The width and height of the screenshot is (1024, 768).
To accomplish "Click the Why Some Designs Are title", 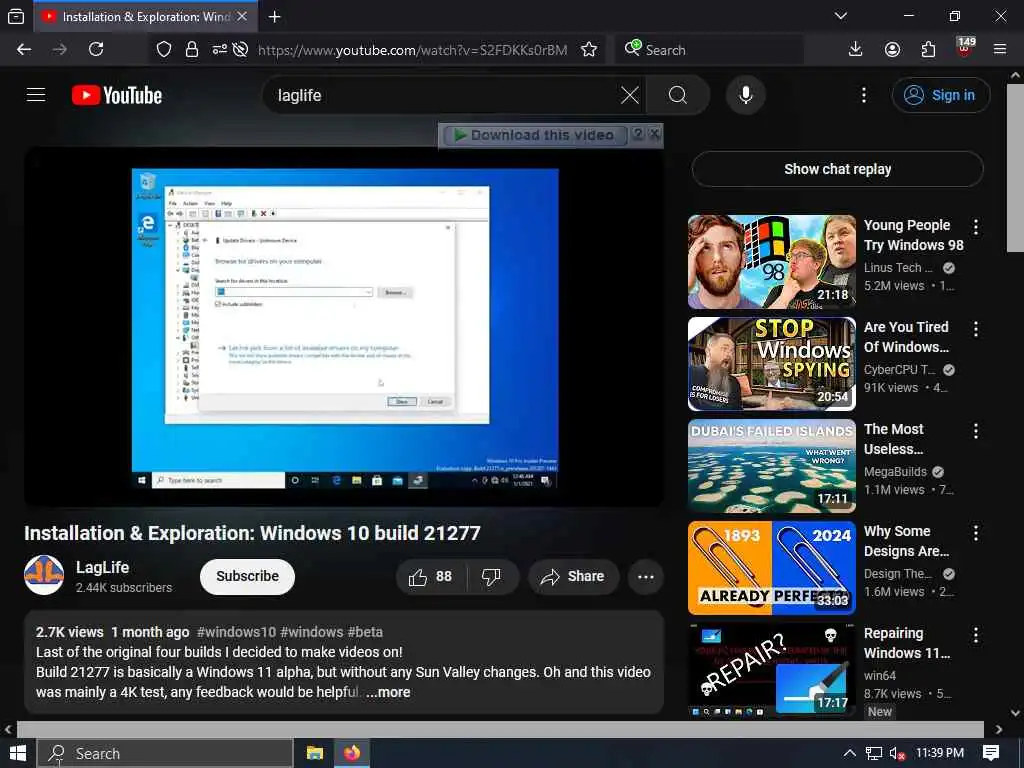I will (906, 541).
